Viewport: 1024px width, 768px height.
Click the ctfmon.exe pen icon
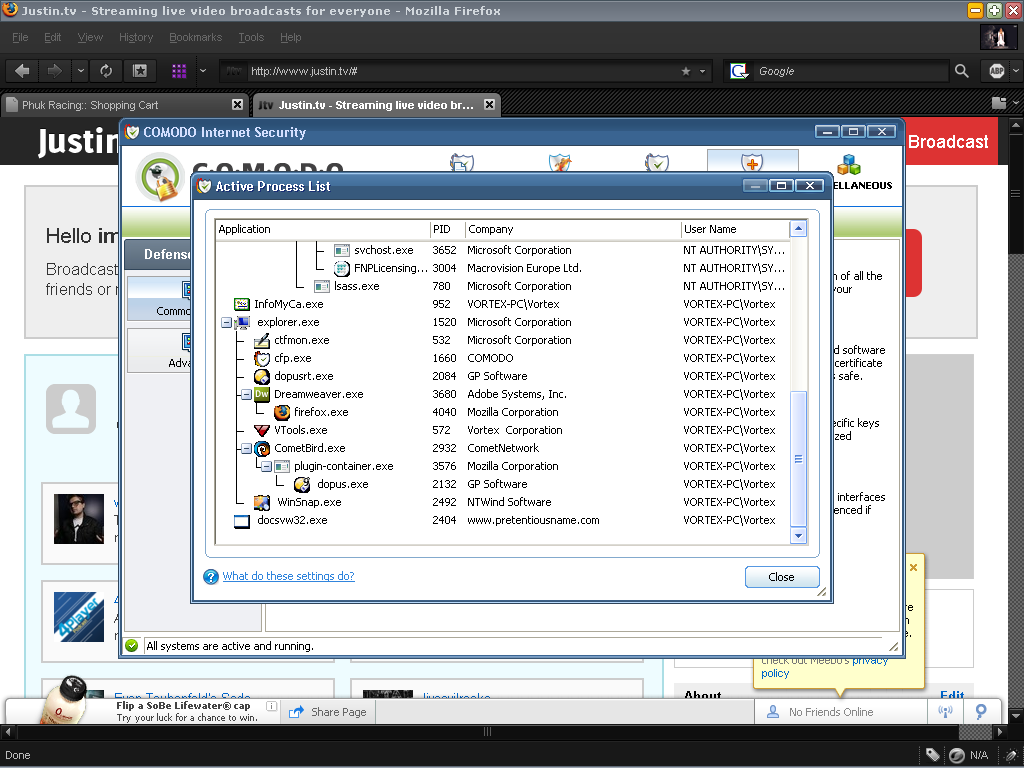click(x=262, y=340)
